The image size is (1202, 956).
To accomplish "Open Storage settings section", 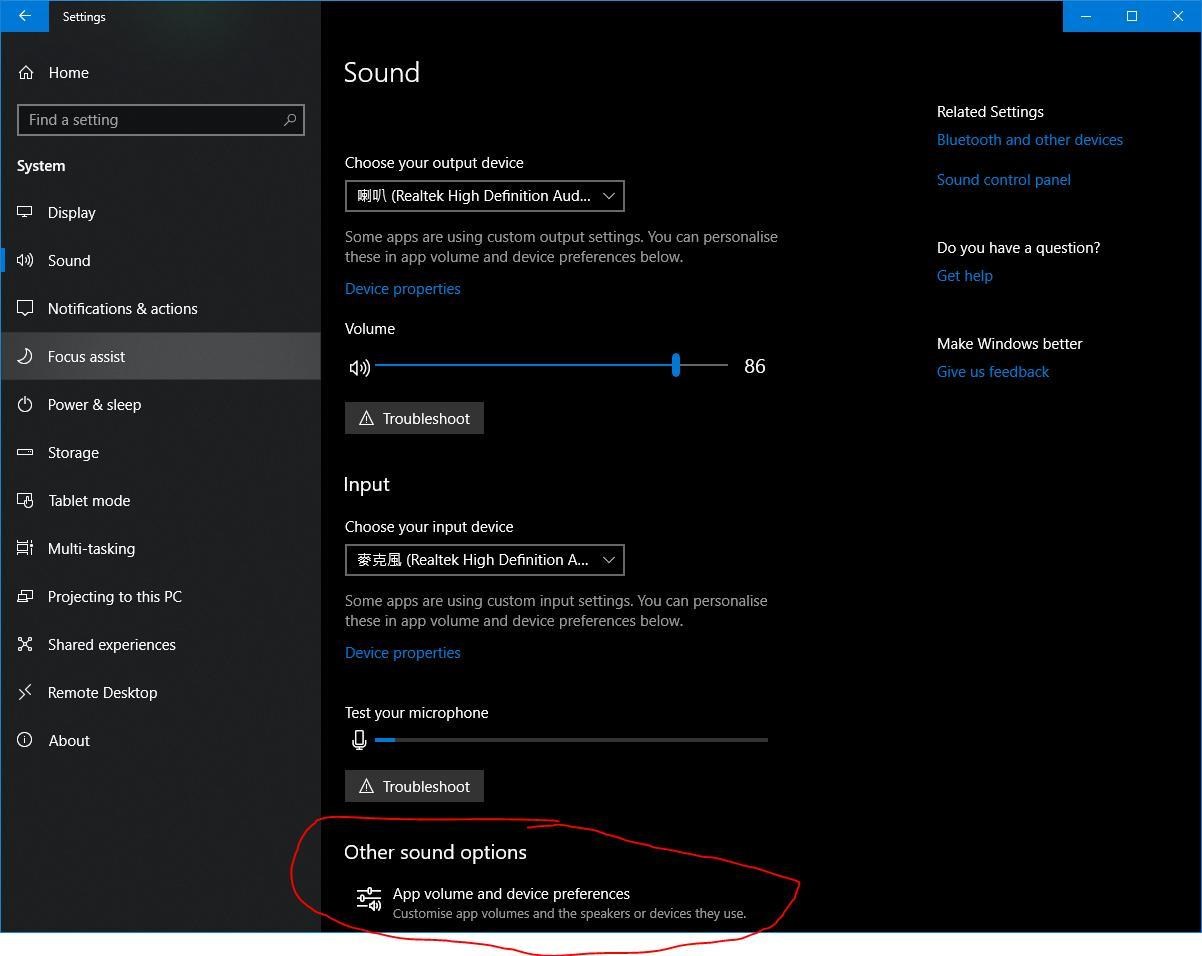I will pos(73,453).
